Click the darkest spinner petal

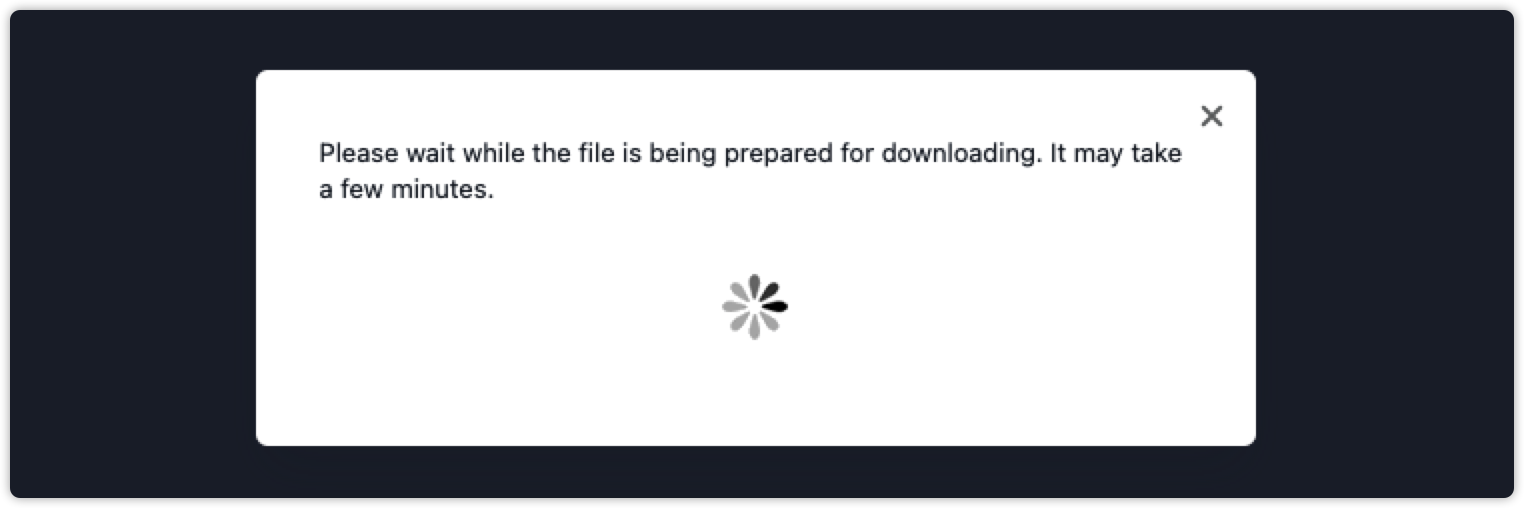pyautogui.click(x=775, y=306)
